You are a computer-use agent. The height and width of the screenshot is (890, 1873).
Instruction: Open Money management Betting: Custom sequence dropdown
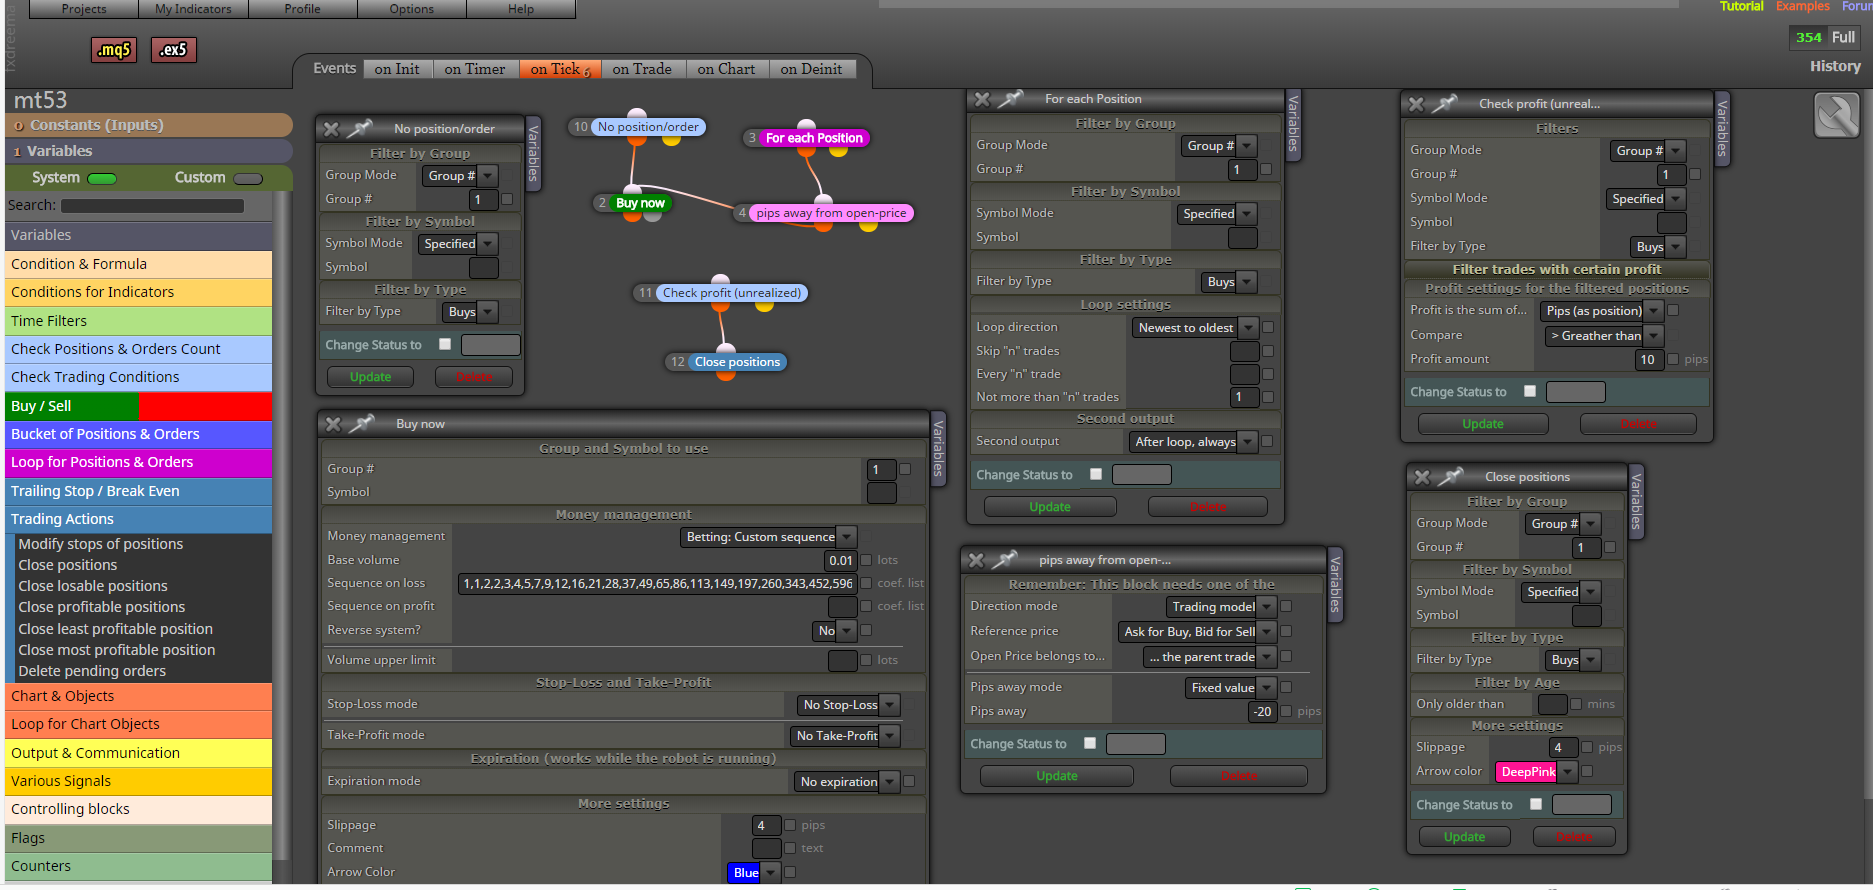tap(768, 537)
